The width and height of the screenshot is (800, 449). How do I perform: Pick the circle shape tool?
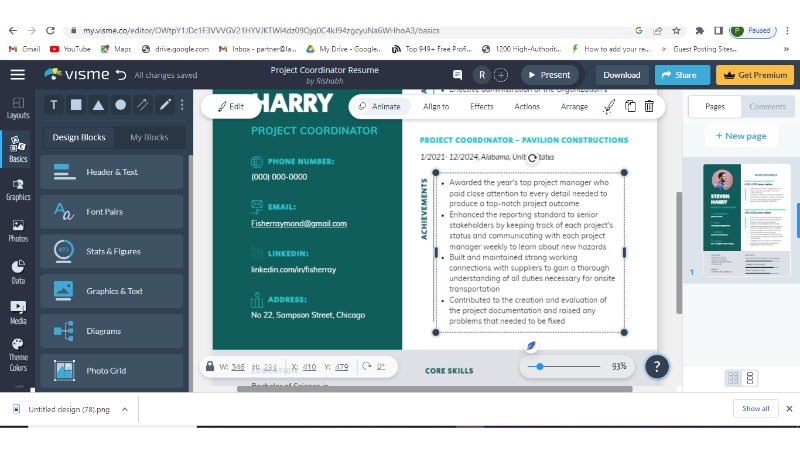tap(120, 104)
